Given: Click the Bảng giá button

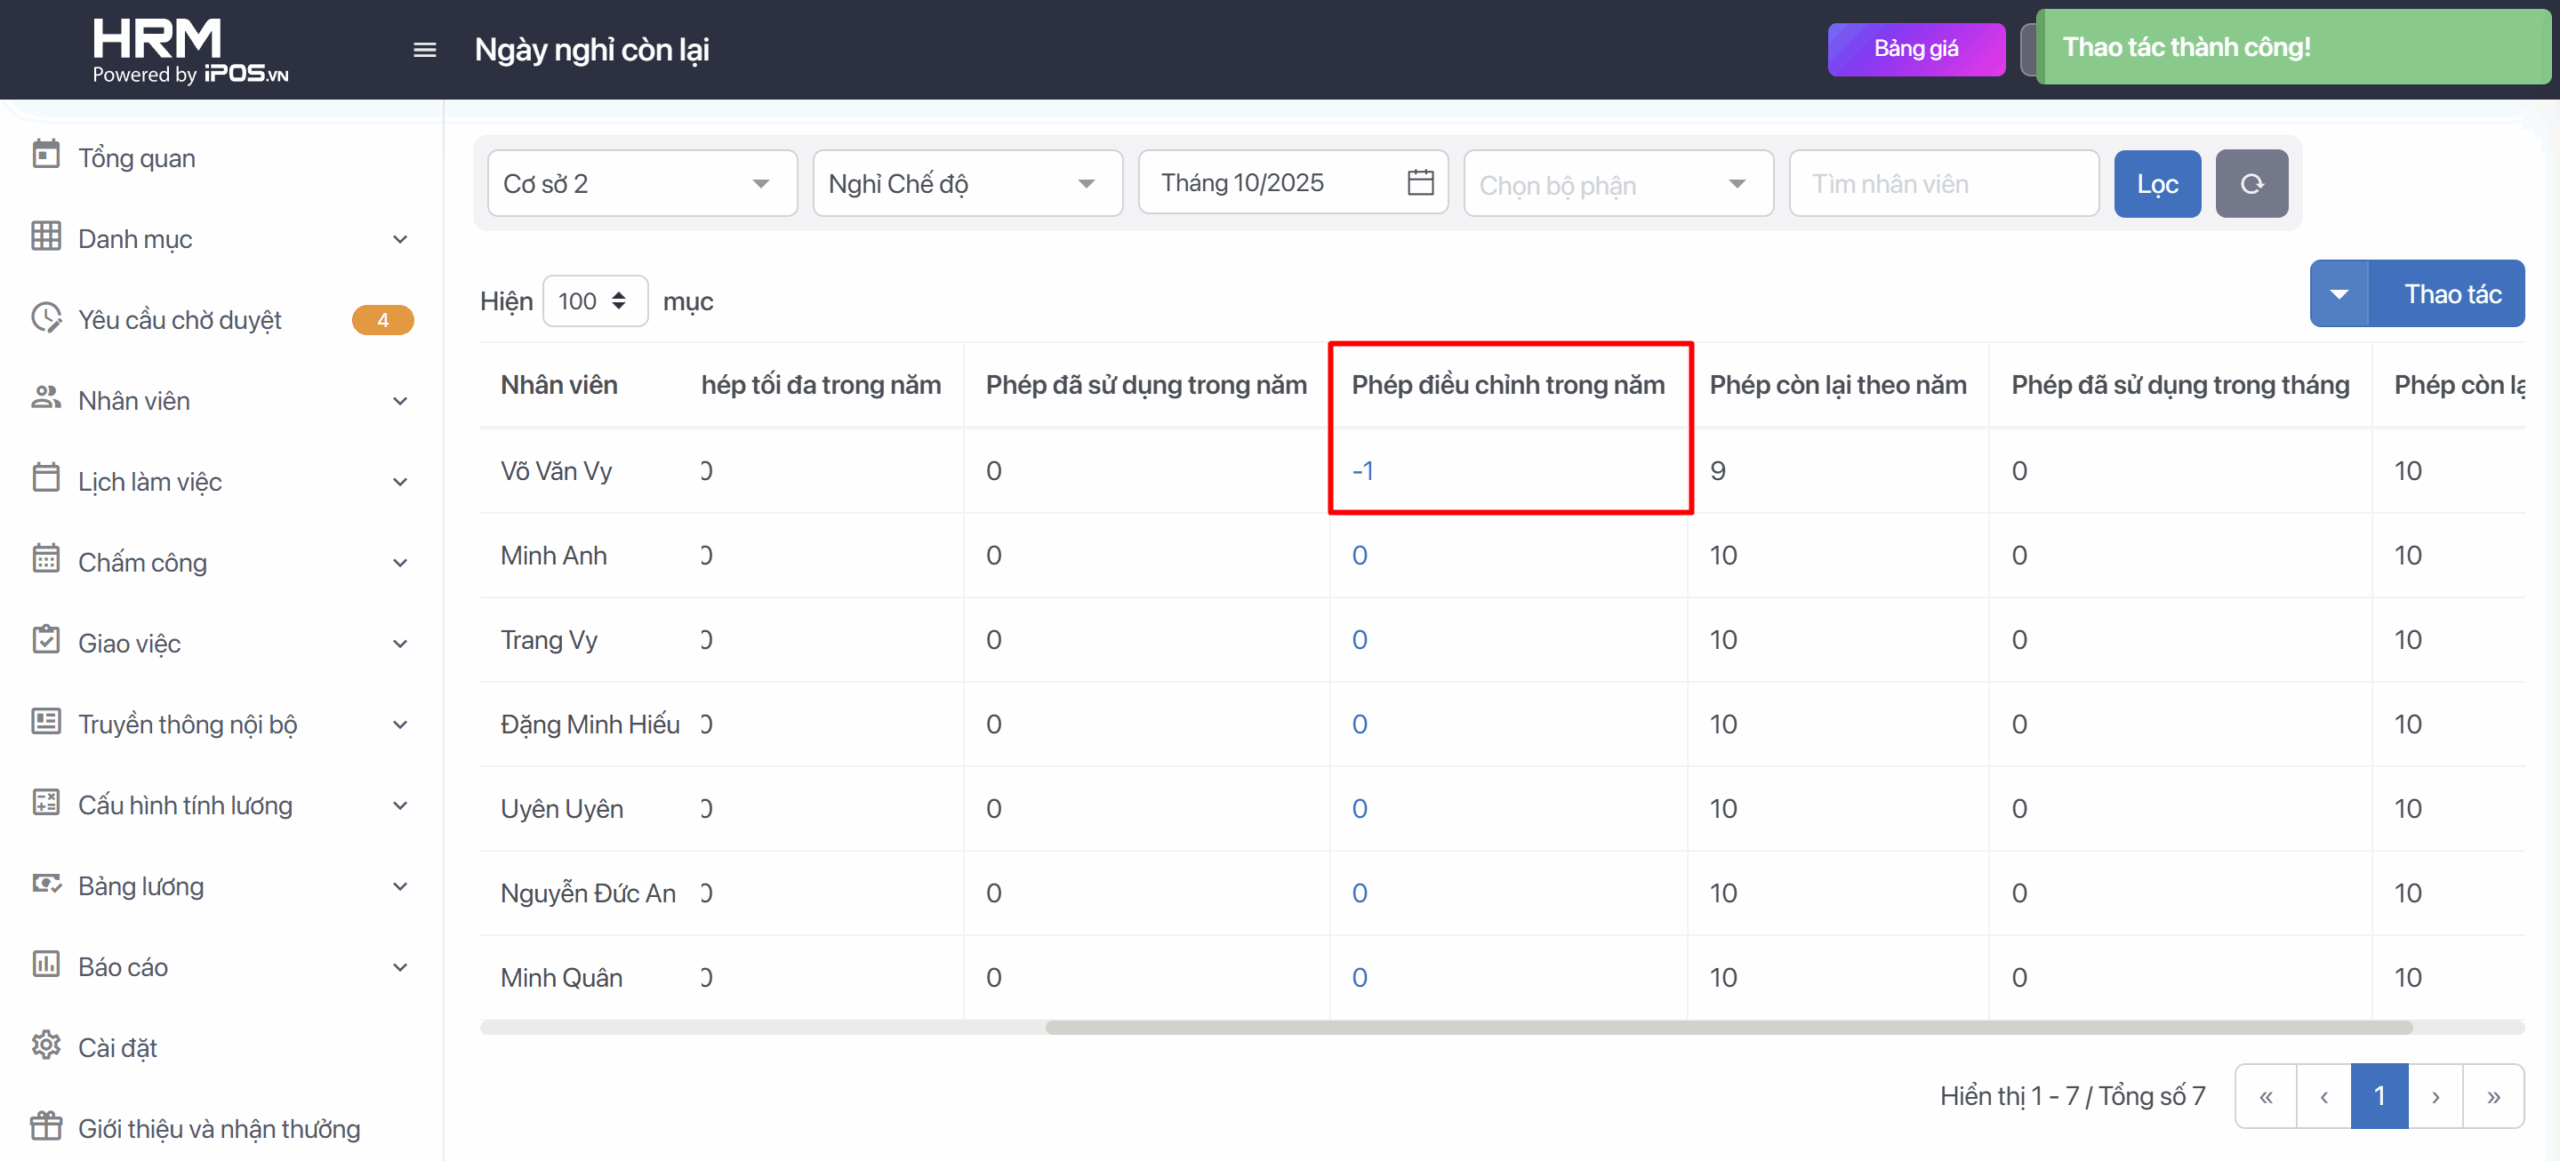Looking at the screenshot, I should coord(1915,49).
